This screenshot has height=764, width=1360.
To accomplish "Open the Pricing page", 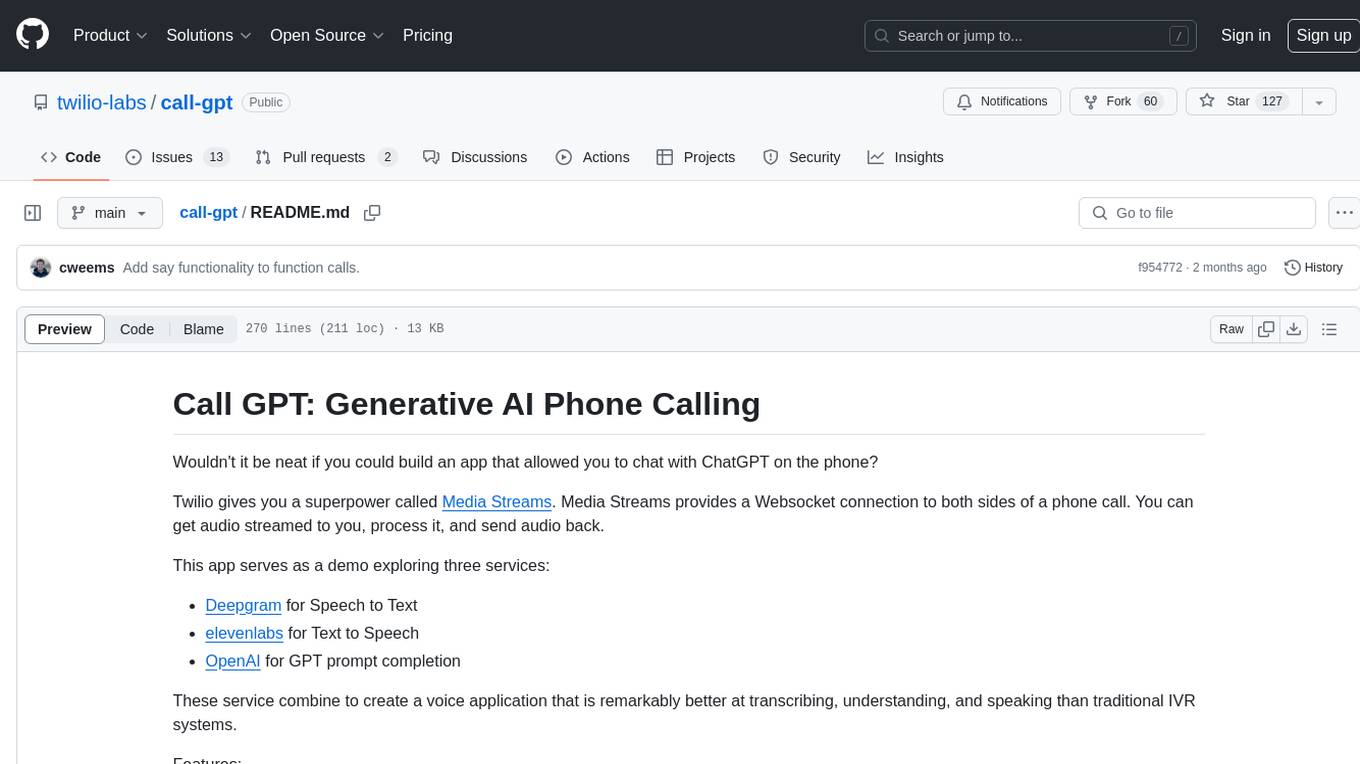I will click(427, 35).
